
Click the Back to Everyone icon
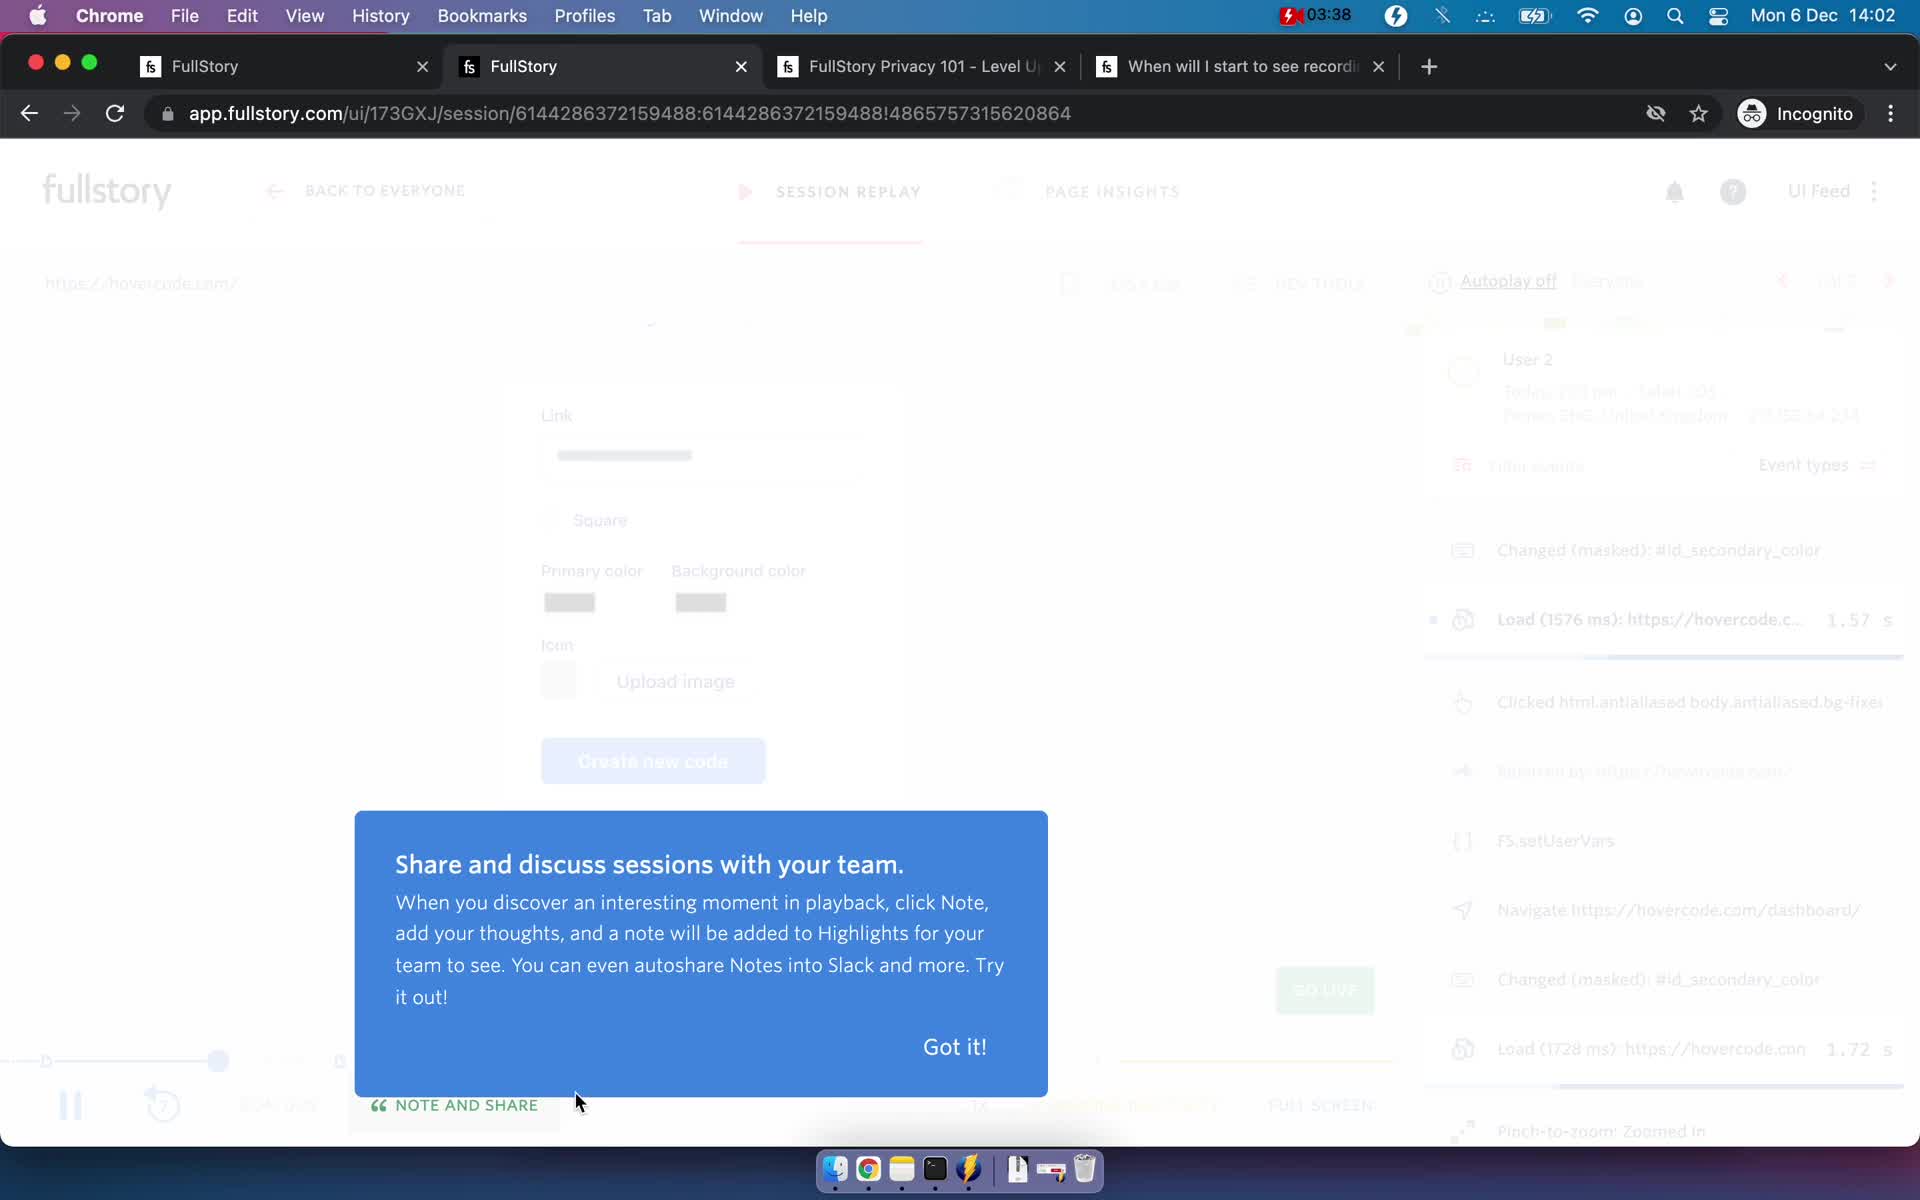(x=272, y=191)
